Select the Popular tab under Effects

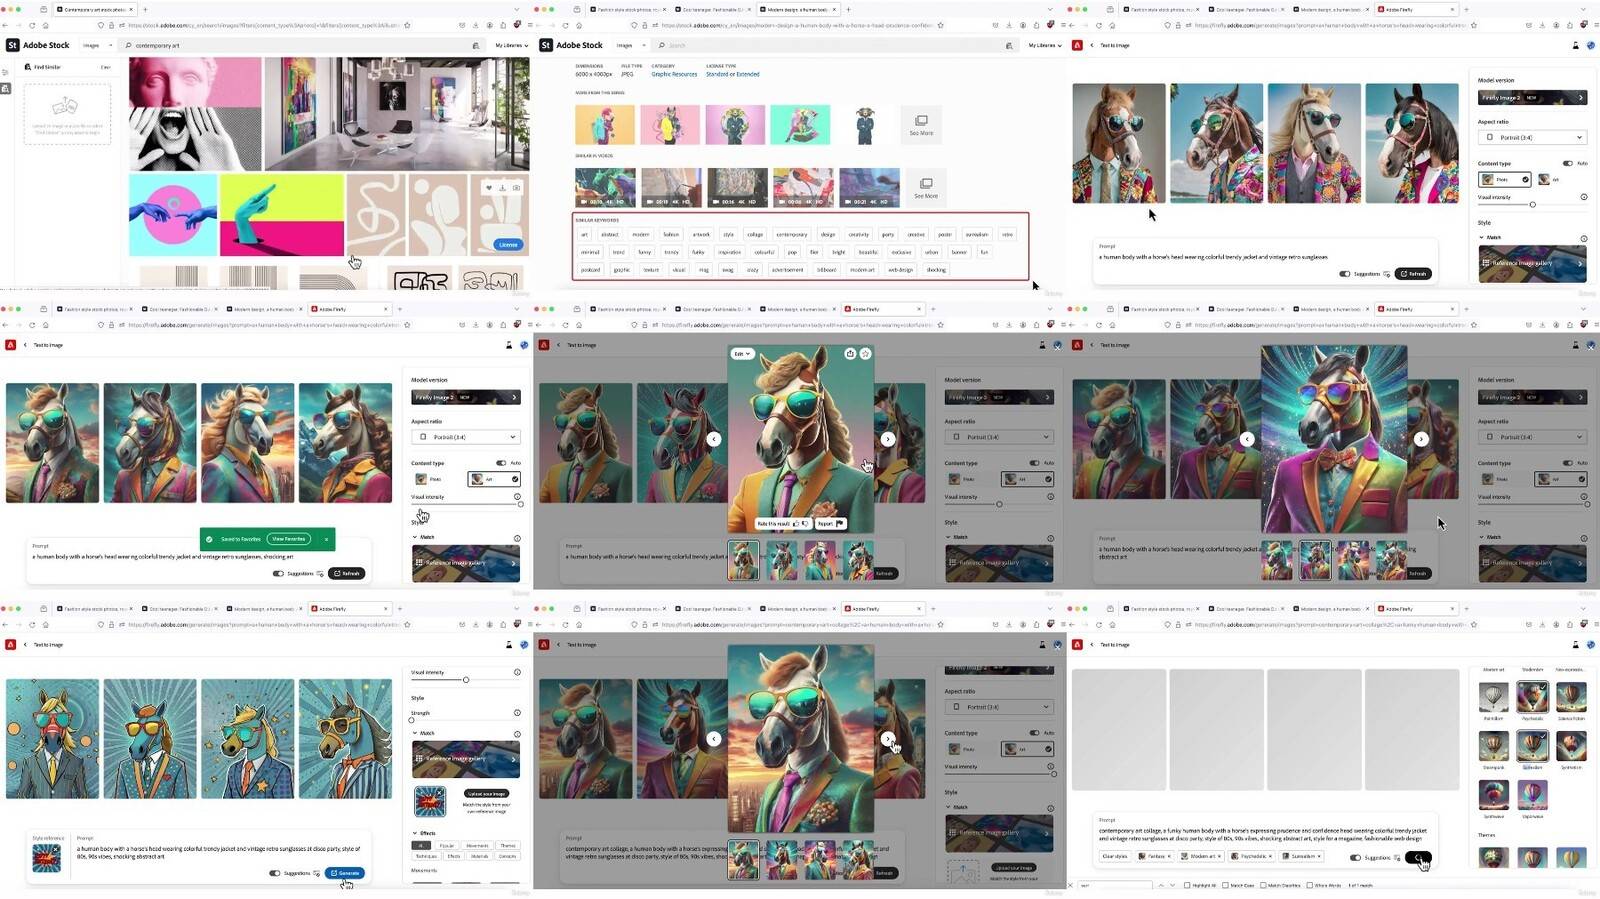[x=447, y=845]
